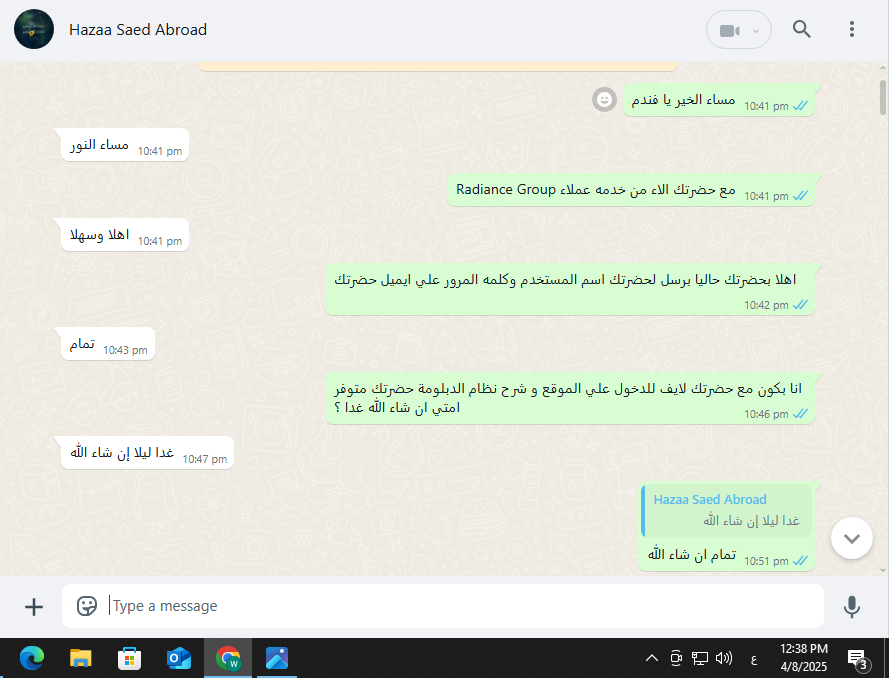The height and width of the screenshot is (678, 889).
Task: Open Microsoft Edge from the taskbar
Action: point(32,658)
